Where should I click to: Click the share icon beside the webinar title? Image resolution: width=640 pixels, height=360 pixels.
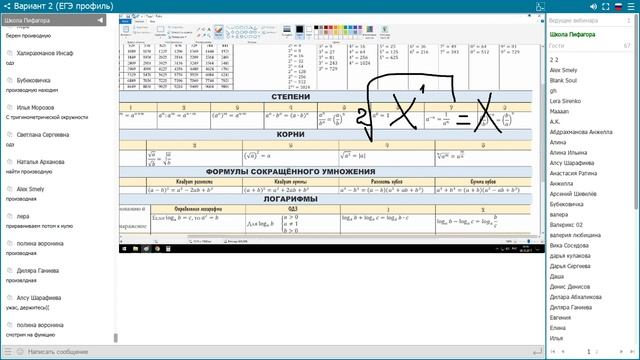tap(7, 6)
